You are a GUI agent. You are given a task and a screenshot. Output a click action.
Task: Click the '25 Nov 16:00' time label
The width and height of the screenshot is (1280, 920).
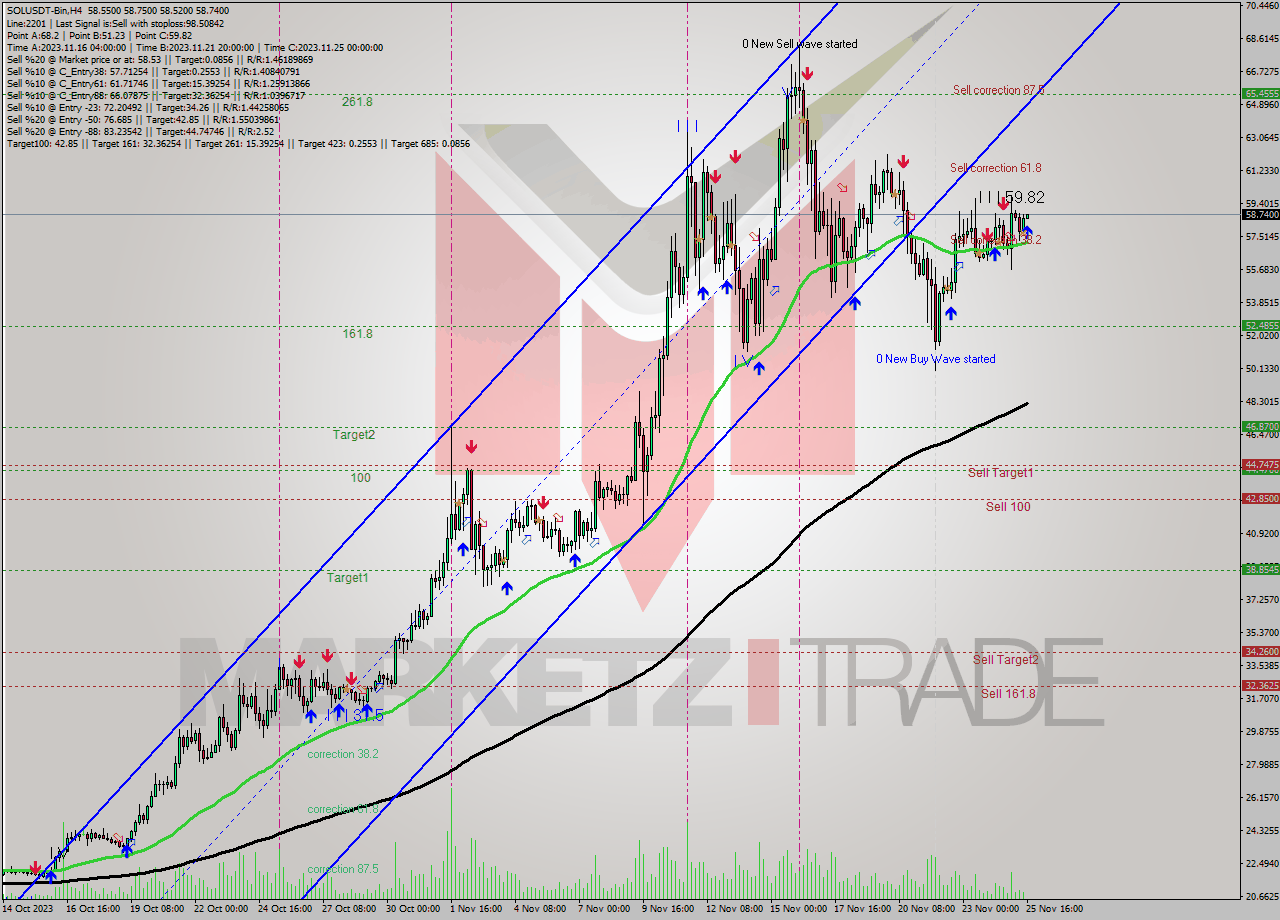click(x=1054, y=909)
